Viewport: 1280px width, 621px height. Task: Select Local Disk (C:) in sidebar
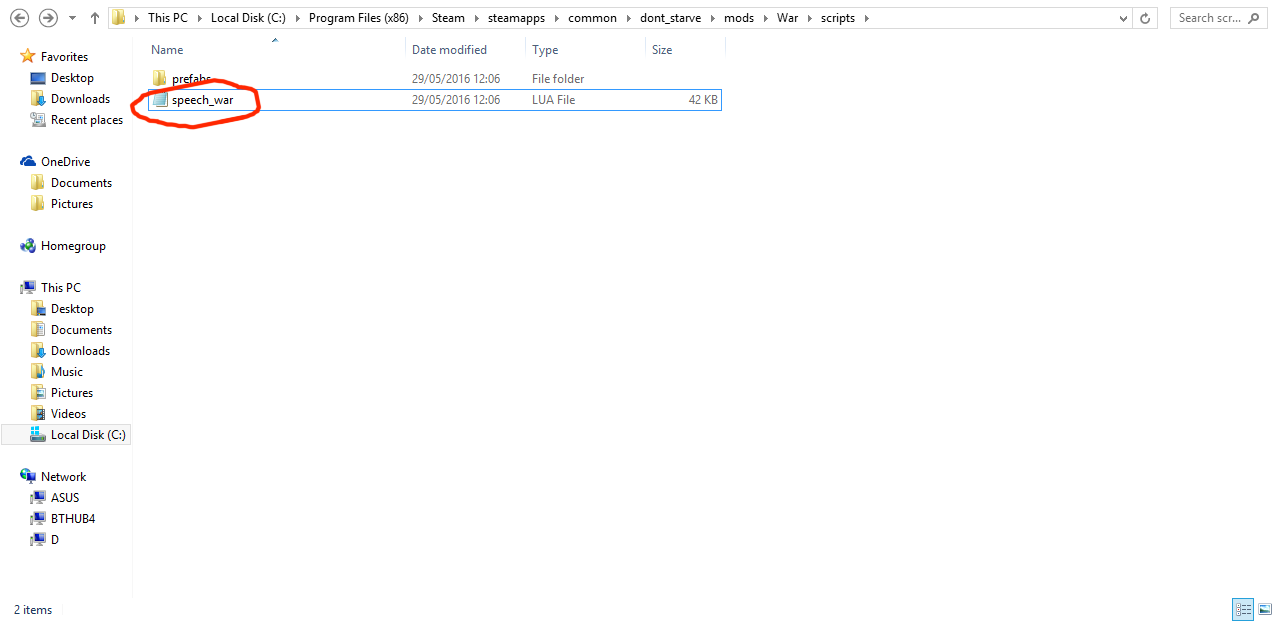(87, 435)
